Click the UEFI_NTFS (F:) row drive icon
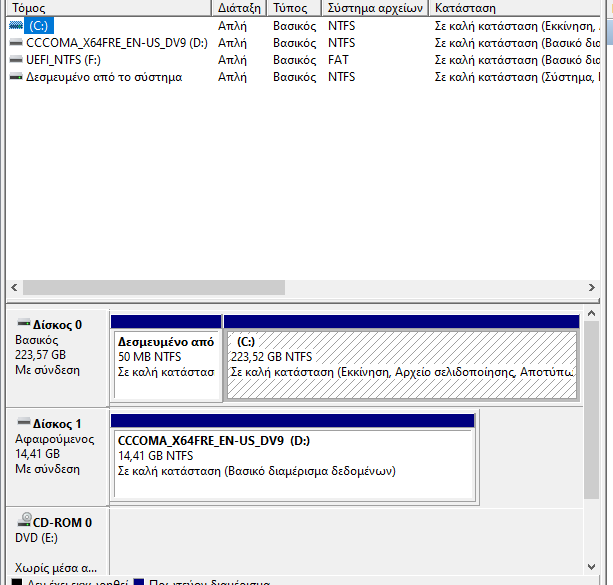 tap(16, 60)
